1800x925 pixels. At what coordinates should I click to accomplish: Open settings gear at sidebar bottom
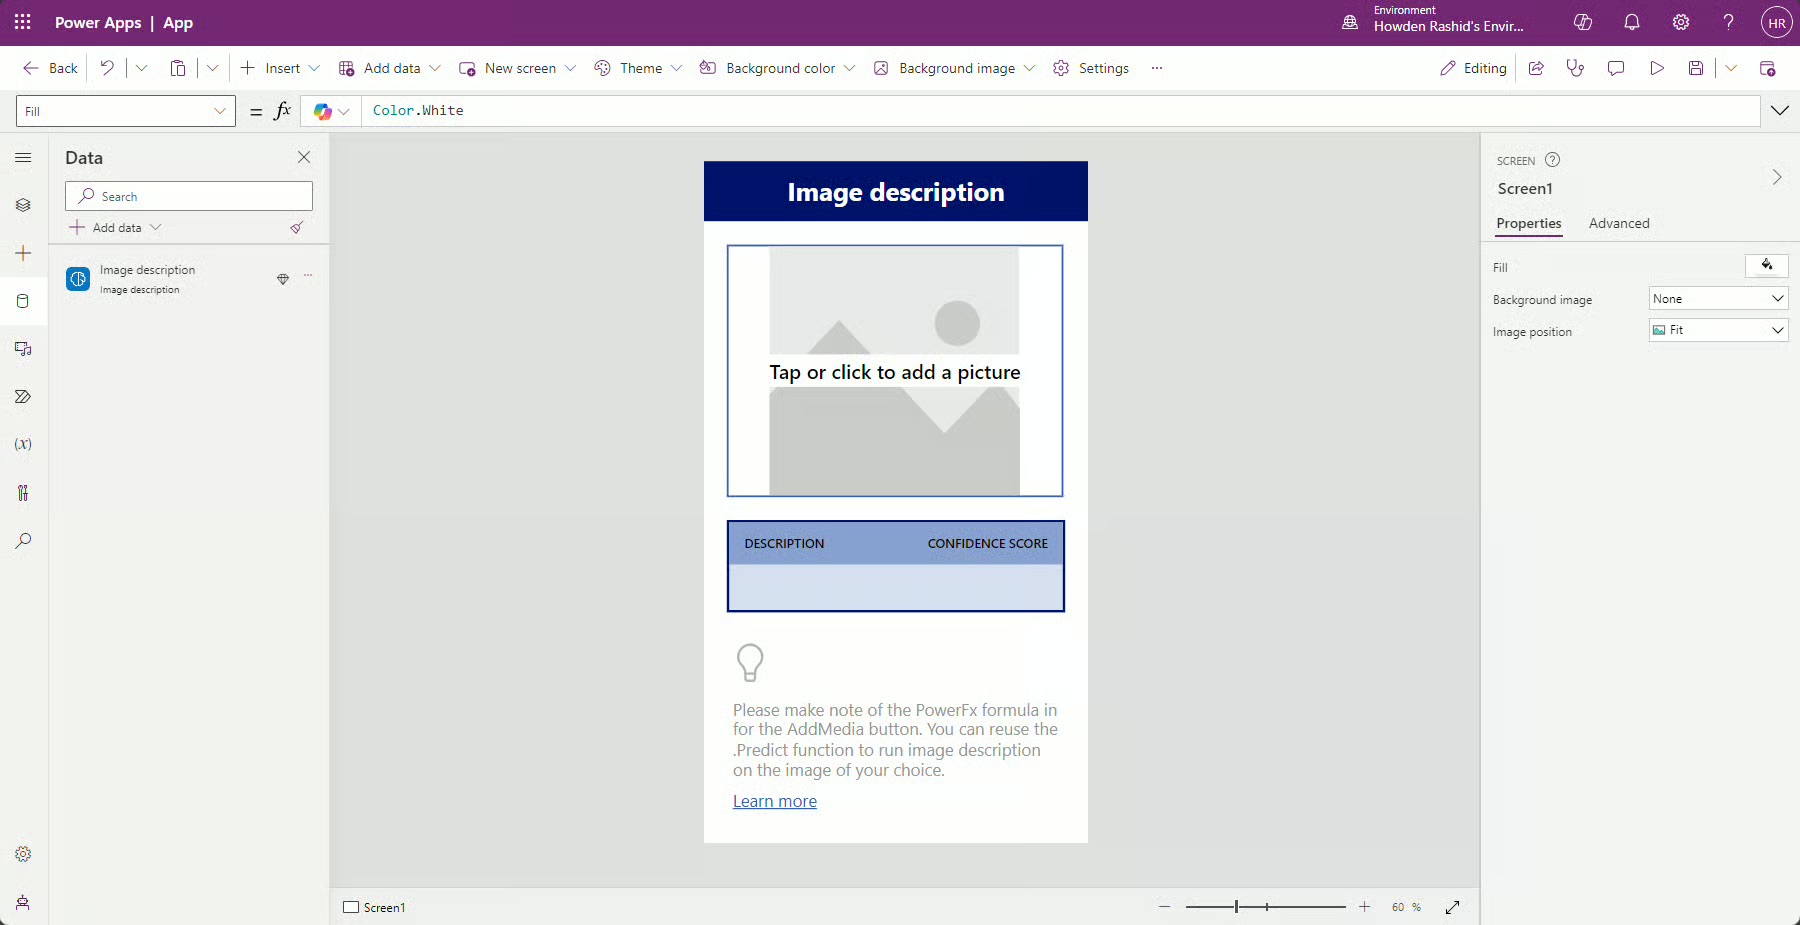(23, 854)
